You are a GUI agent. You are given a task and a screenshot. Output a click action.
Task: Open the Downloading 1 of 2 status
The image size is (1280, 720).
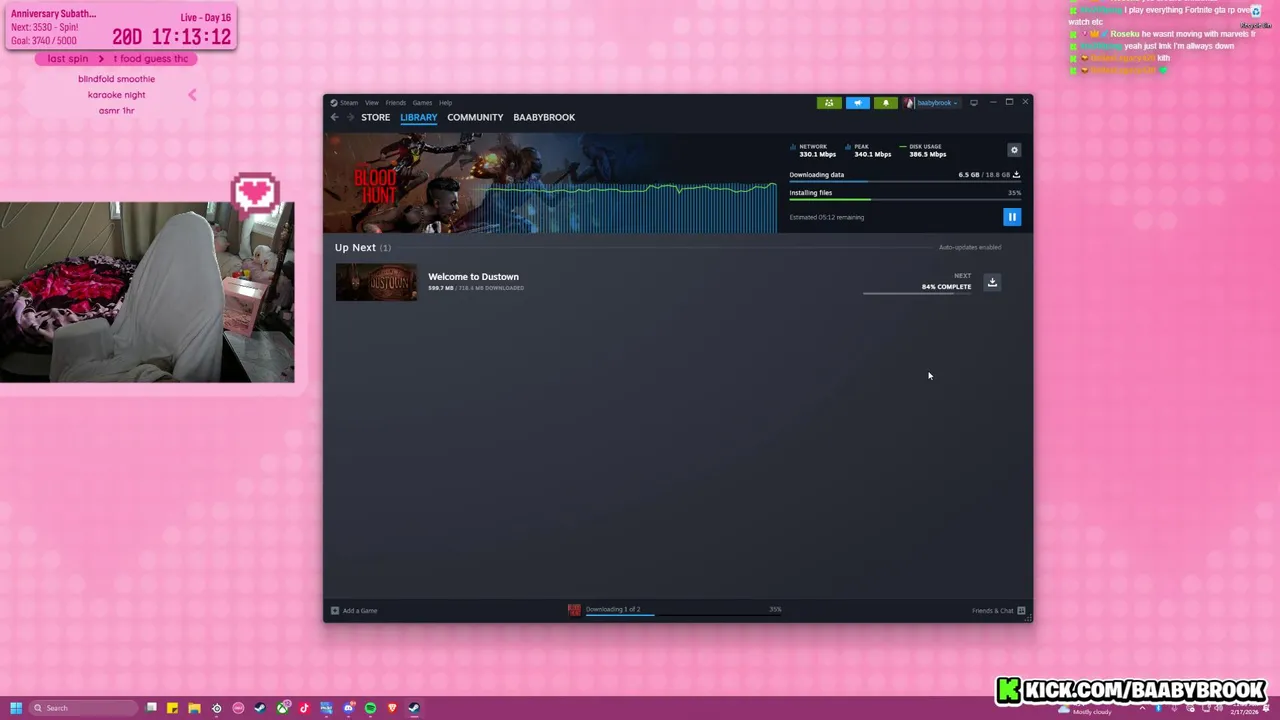pyautogui.click(x=613, y=610)
